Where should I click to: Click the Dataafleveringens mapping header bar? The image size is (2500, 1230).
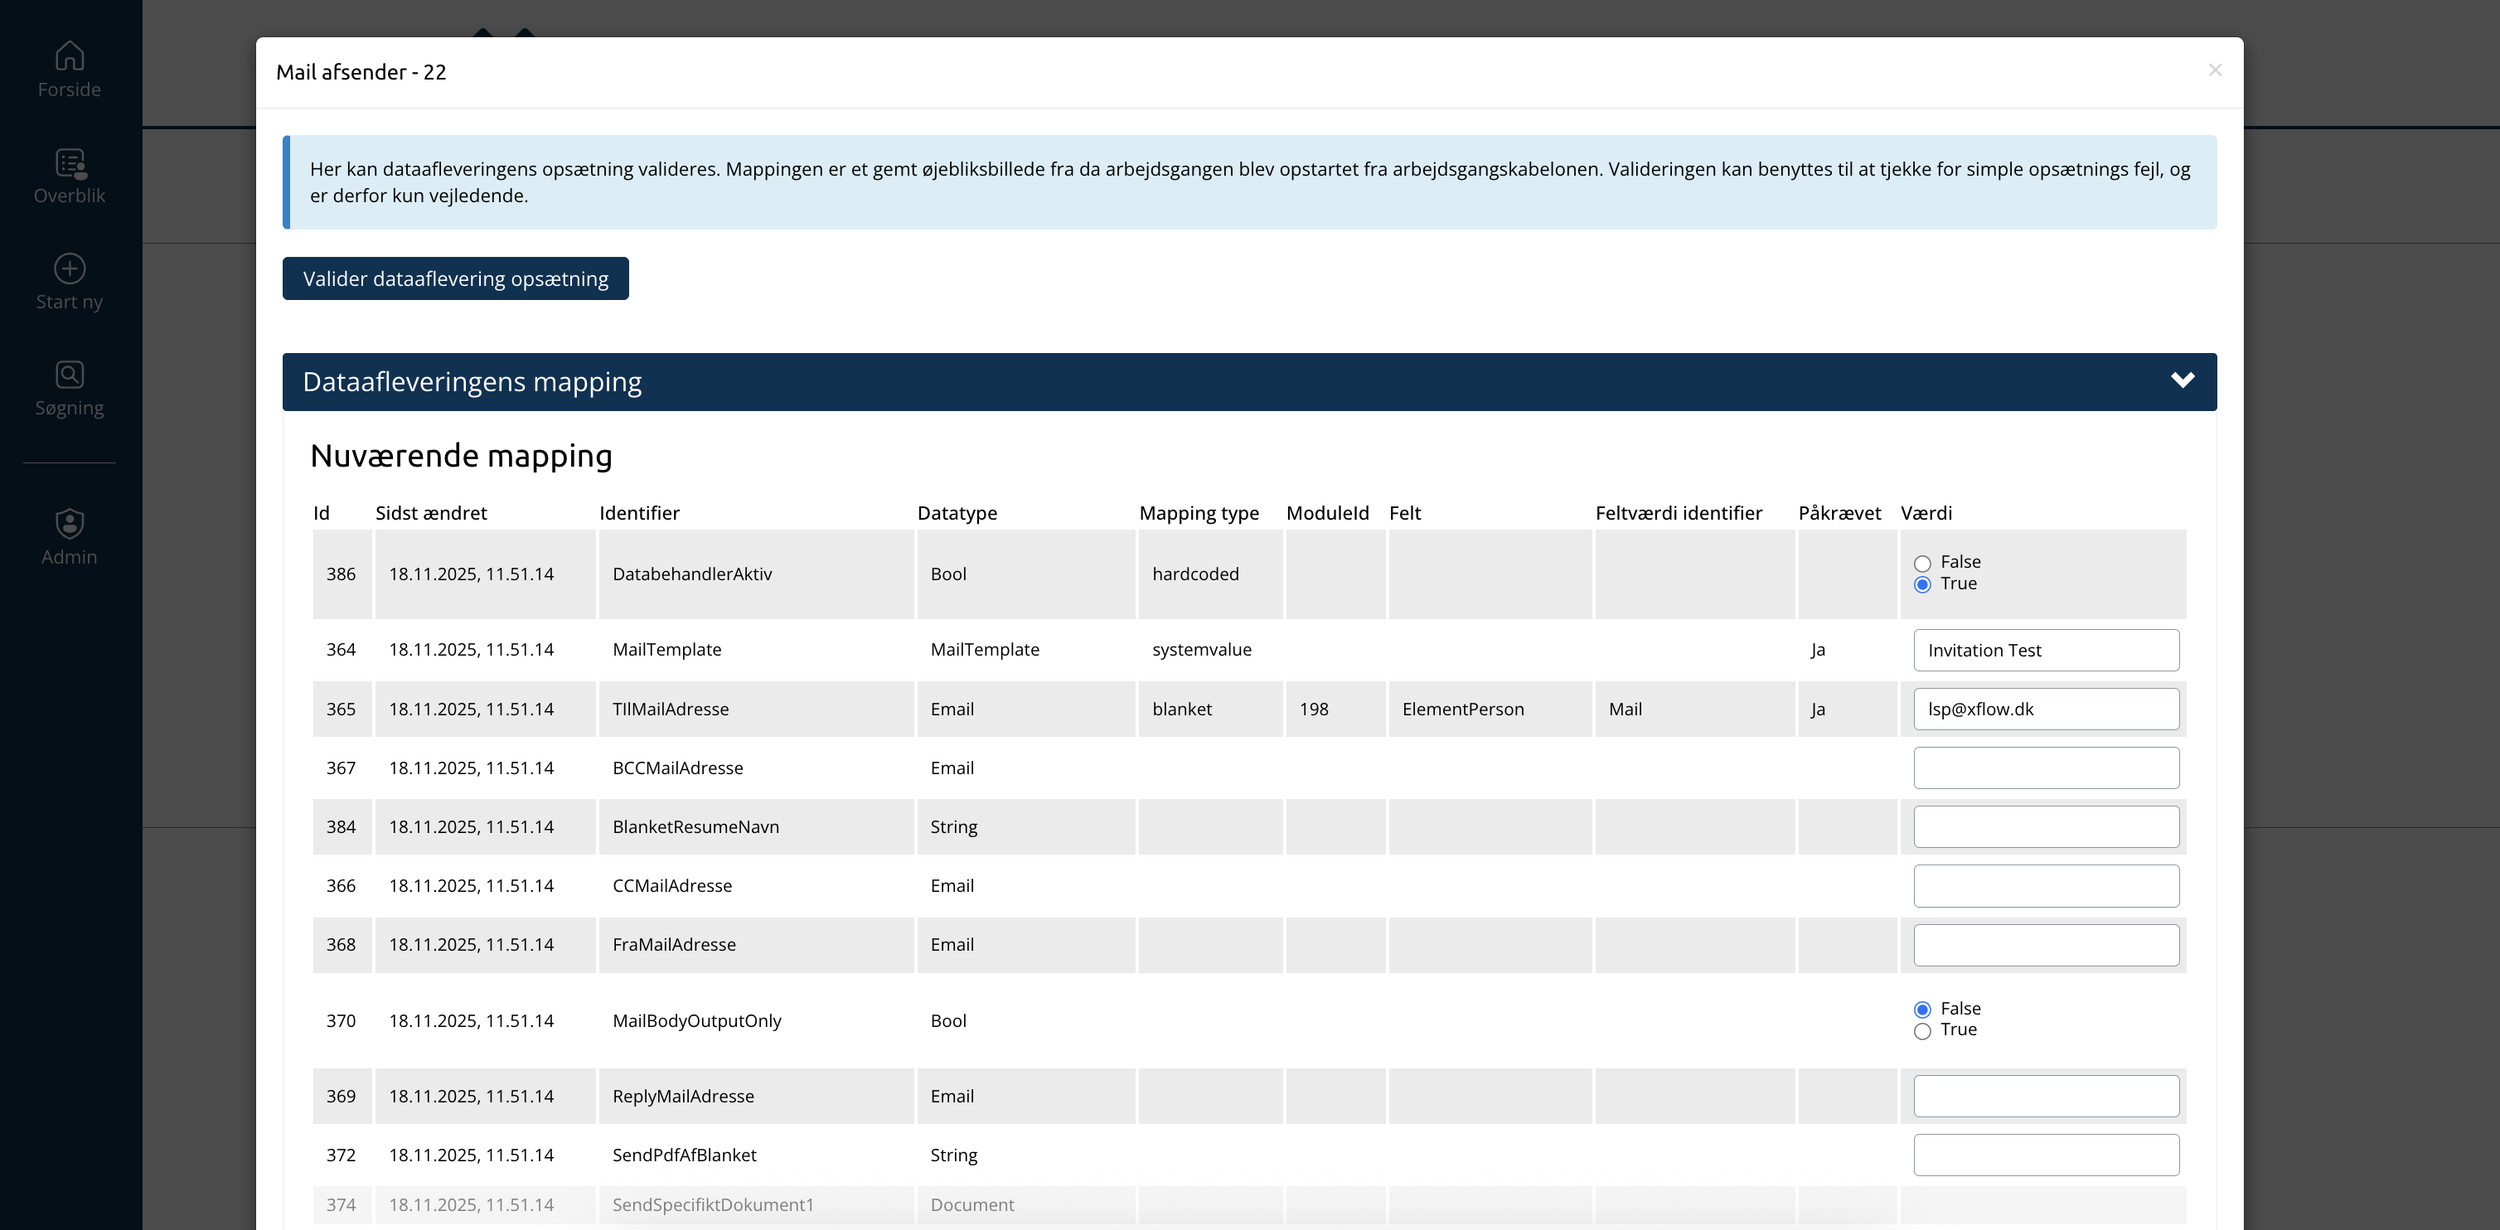1200,382
